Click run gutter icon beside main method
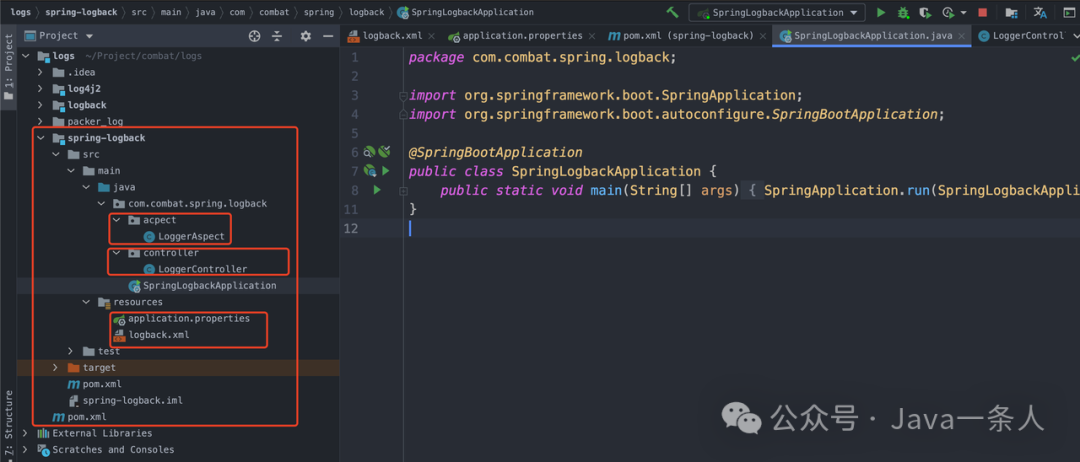This screenshot has width=1080, height=462. (377, 190)
